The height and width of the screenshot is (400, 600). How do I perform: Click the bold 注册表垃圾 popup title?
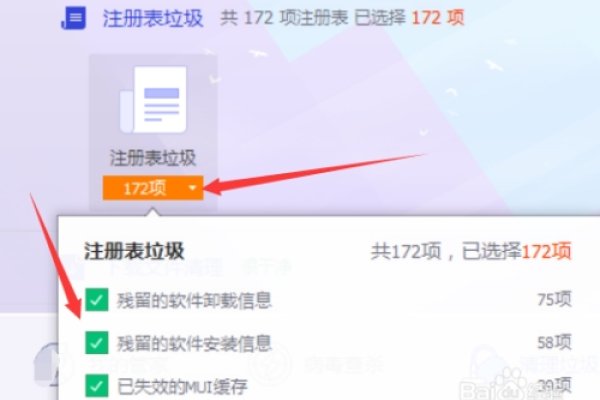134,251
